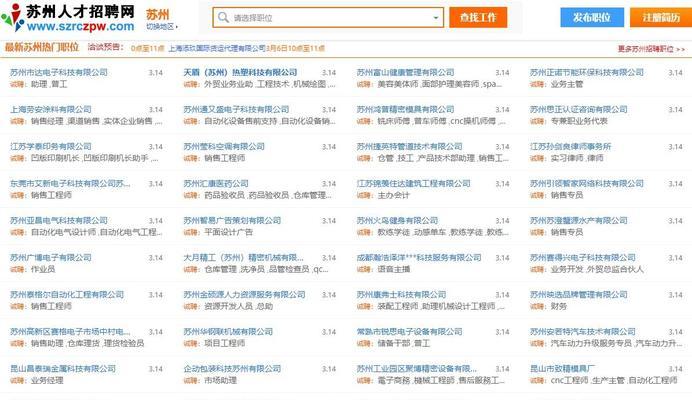This screenshot has height=400, width=692.
Task: Open 苏州苏澄蟹源水产有限公司 listing
Action: pos(579,221)
